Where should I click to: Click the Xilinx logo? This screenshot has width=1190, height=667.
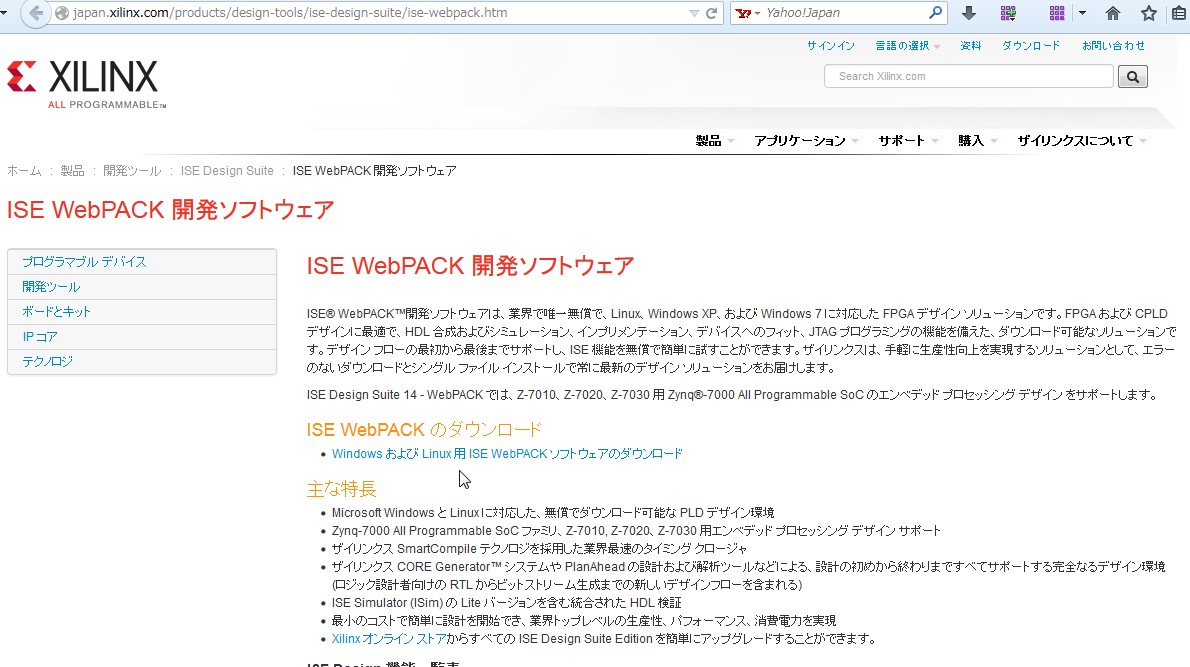(86, 85)
